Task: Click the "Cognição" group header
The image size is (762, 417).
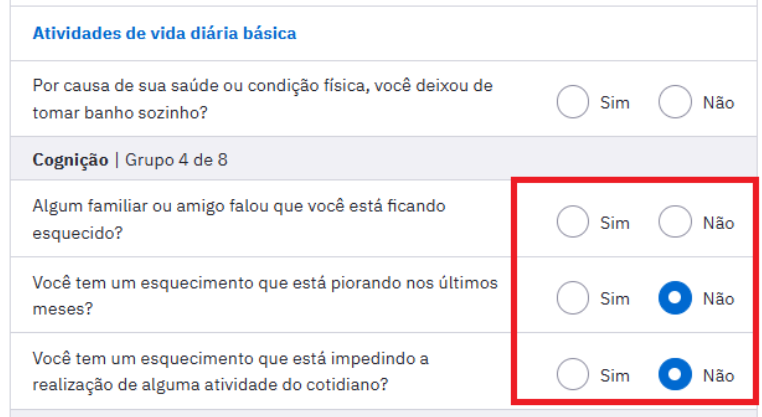Action: coord(70,160)
